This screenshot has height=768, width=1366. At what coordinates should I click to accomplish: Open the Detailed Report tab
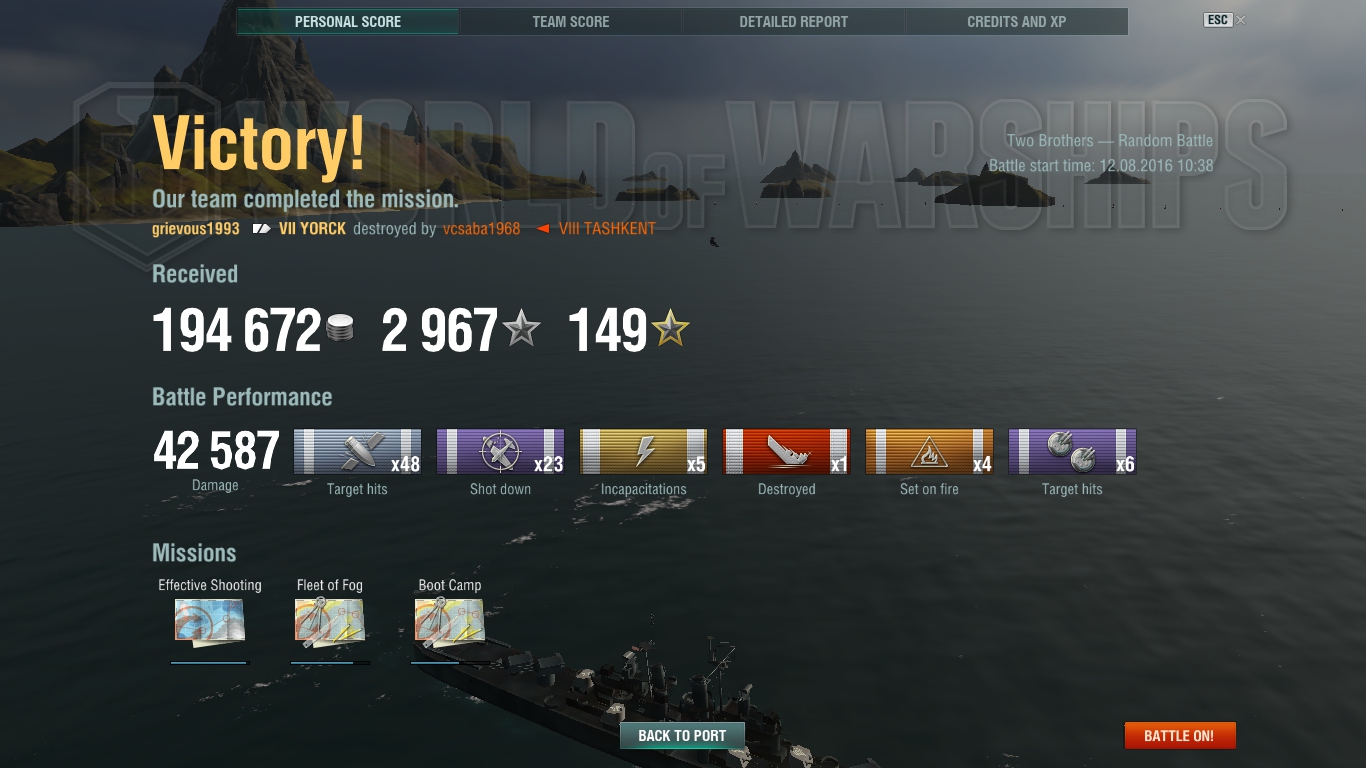click(x=794, y=21)
